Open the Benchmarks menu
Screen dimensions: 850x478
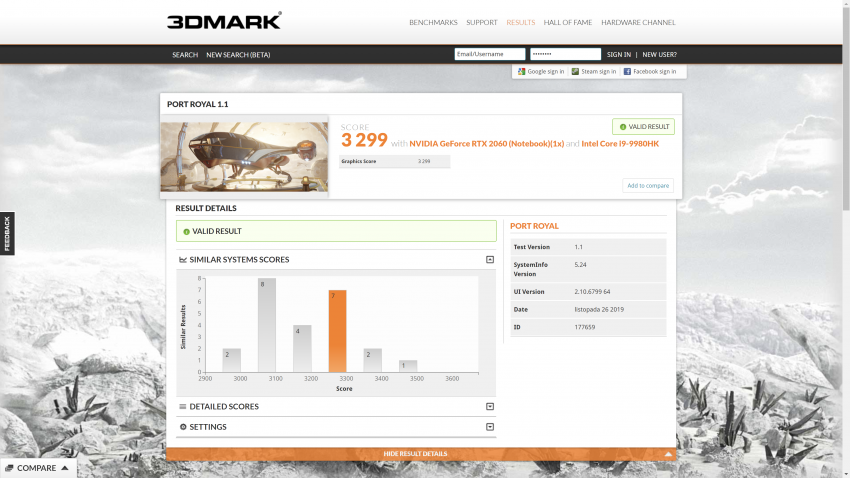tap(433, 22)
